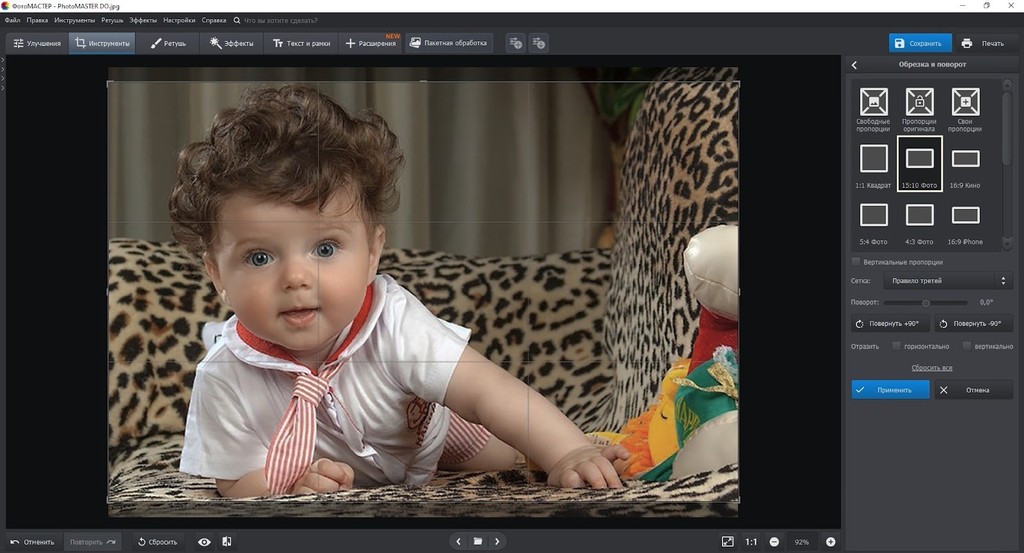Open the folder icon in bottom bar
This screenshot has width=1024, height=553.
478,541
